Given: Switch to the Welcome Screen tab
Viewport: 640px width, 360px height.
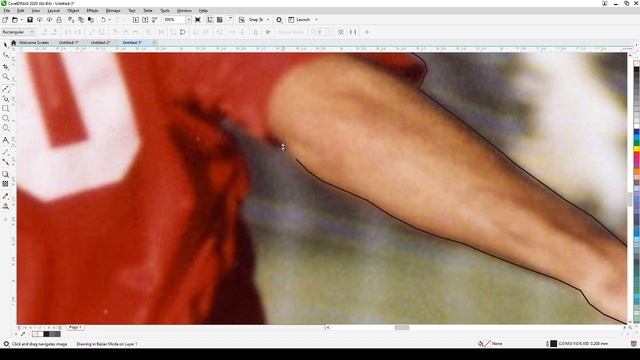Looking at the screenshot, I should 34,42.
